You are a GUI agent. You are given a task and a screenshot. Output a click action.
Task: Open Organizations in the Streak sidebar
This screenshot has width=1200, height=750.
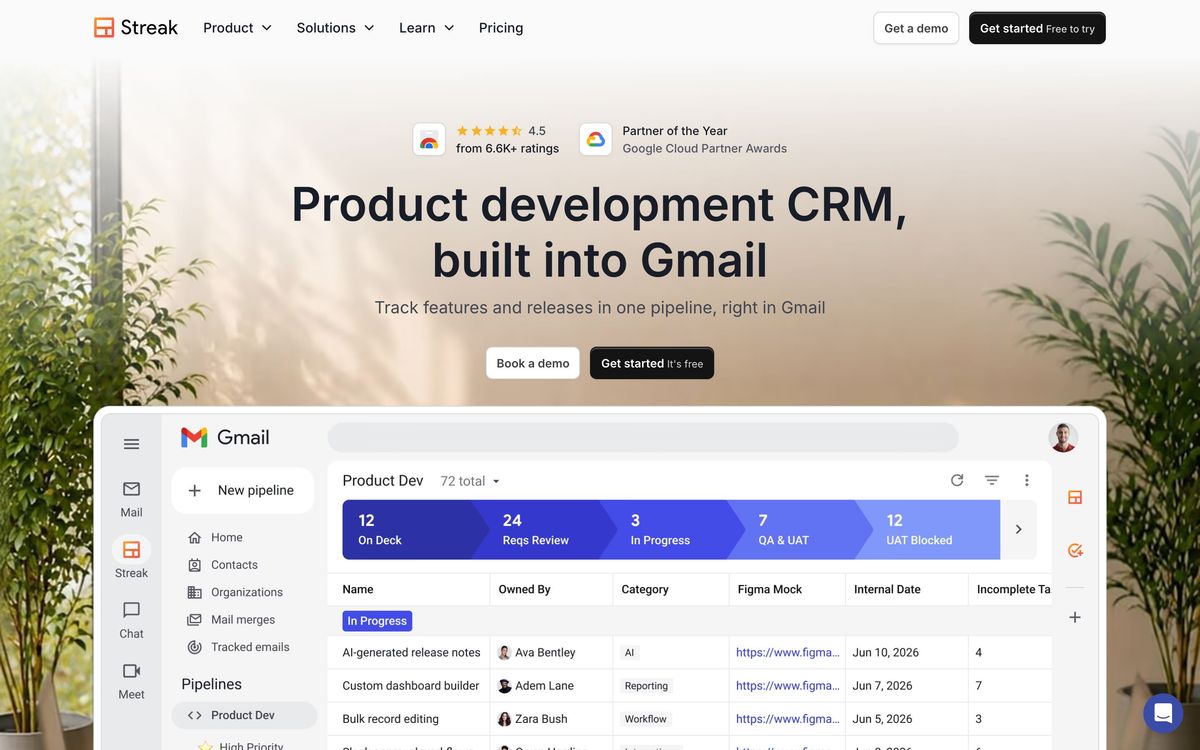235,592
